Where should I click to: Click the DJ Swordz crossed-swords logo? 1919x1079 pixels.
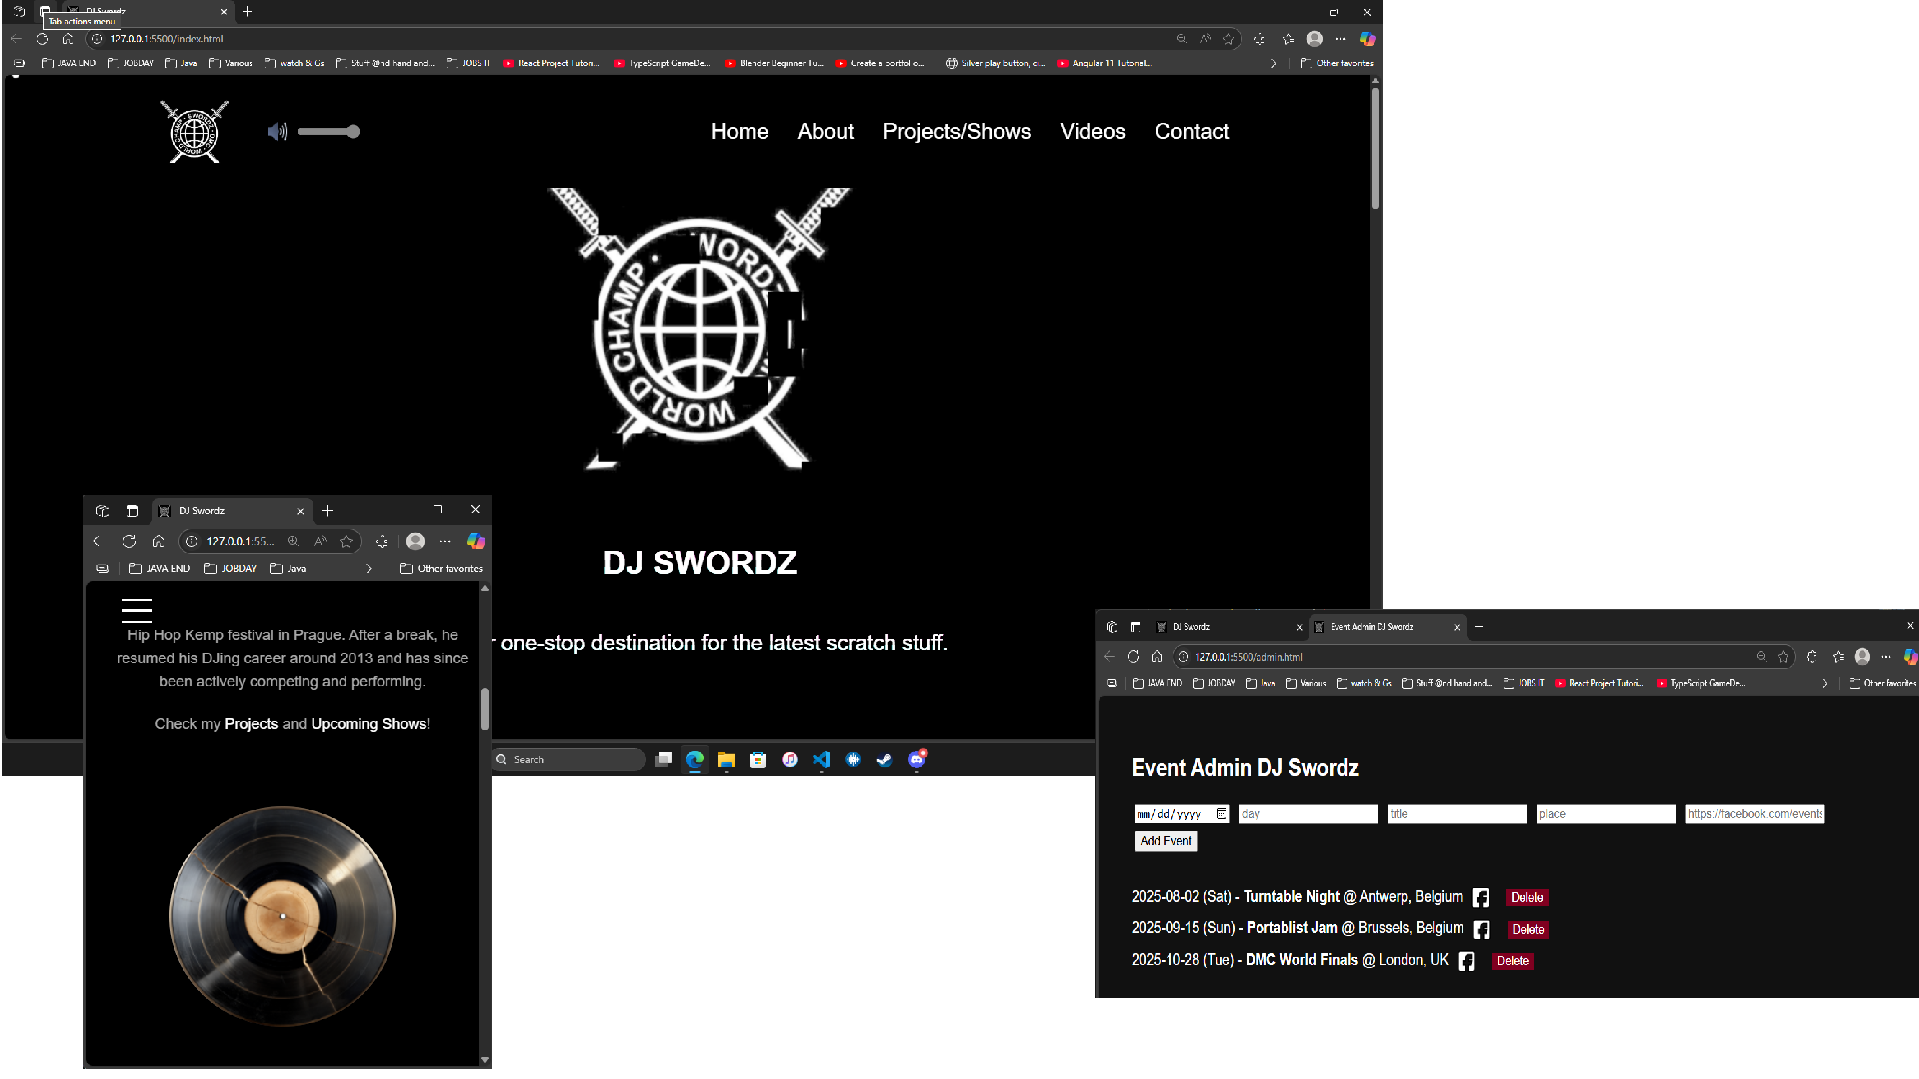(193, 131)
